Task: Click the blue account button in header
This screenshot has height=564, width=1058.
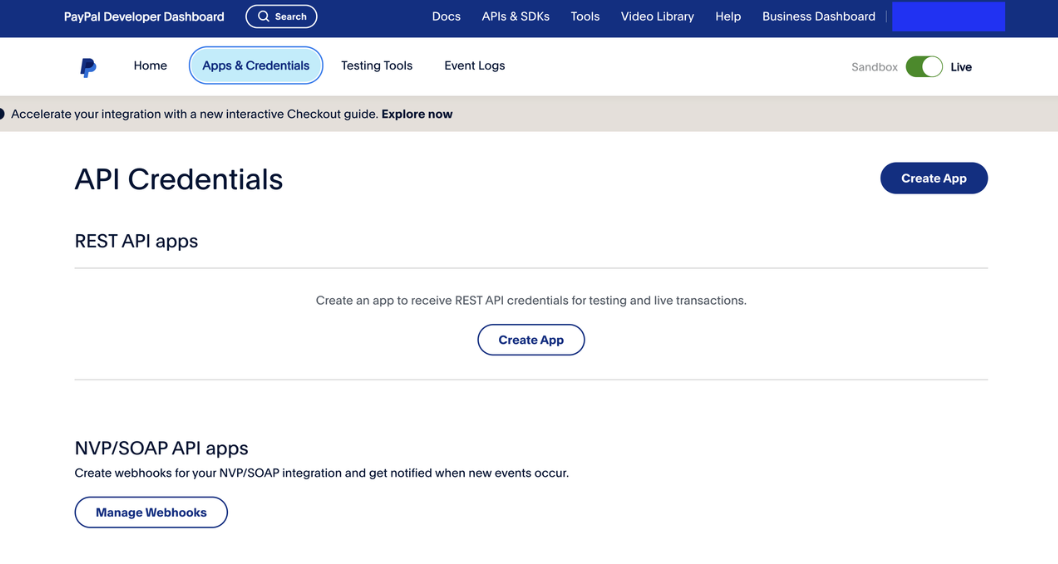Action: 948,16
